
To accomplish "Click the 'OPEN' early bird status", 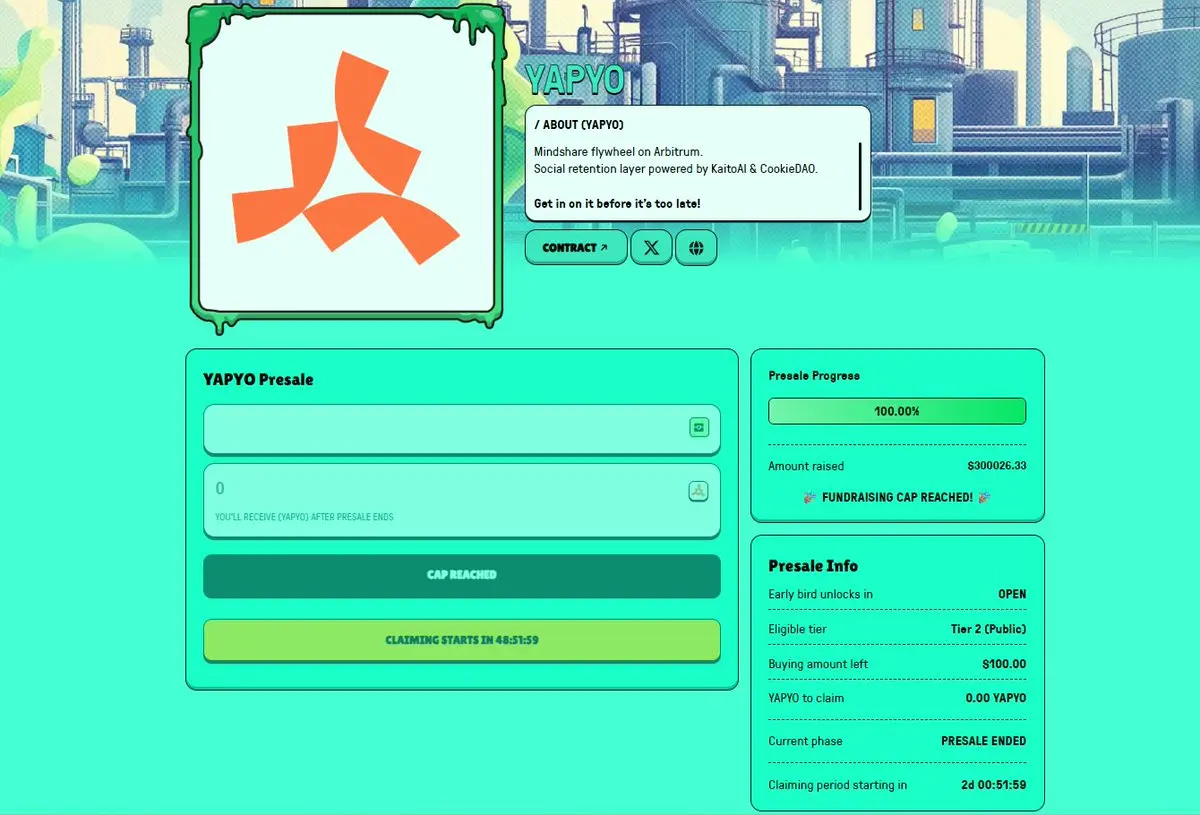I will click(x=1012, y=594).
